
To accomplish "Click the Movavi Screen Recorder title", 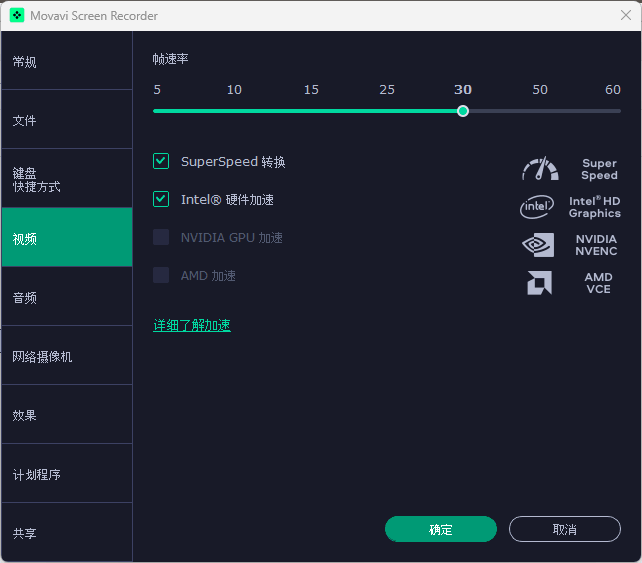I will pyautogui.click(x=94, y=16).
